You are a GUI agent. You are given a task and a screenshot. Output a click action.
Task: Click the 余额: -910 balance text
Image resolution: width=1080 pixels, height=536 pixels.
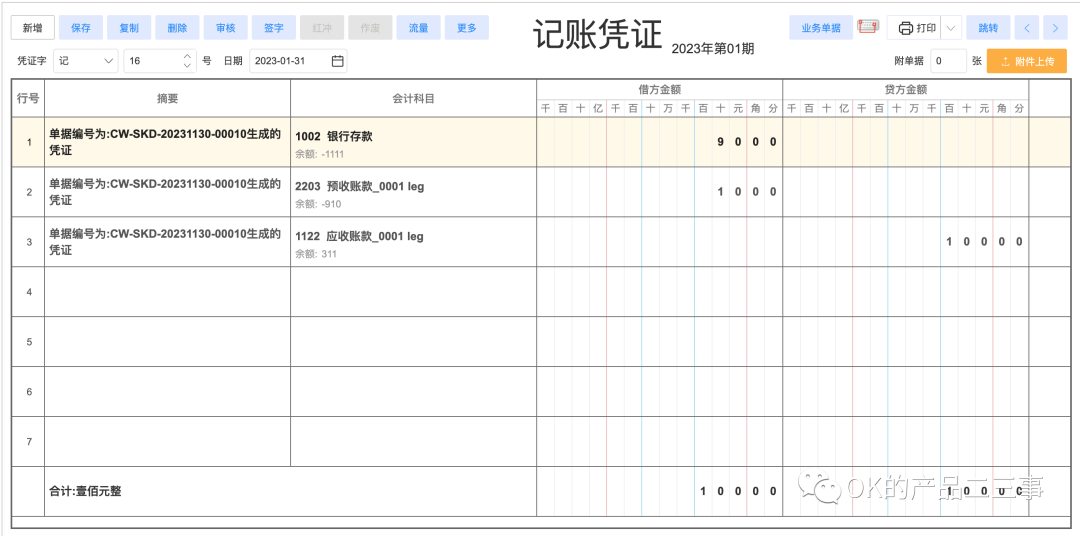[318, 204]
